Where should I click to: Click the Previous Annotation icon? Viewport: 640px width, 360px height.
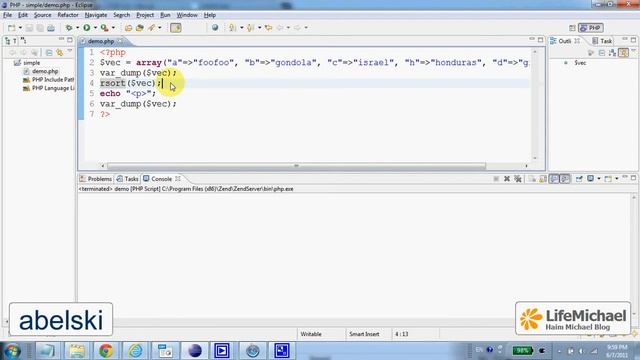(251, 28)
